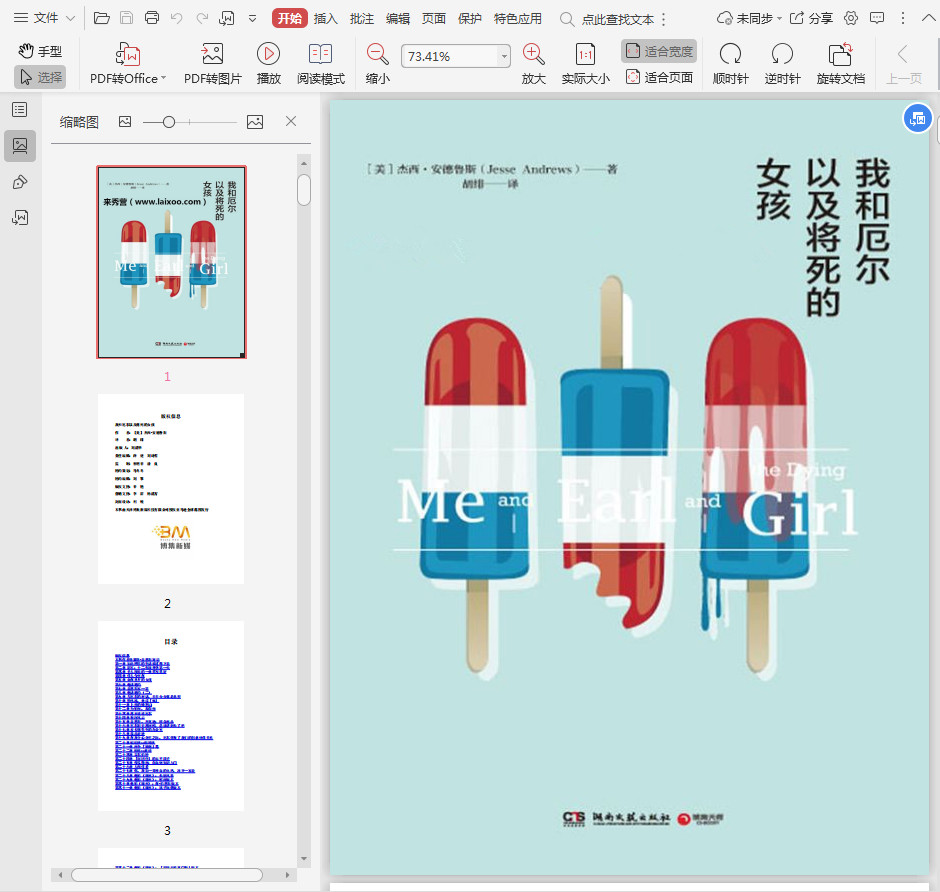The image size is (940, 892).
Task: Click the PDF转图片 tool
Action: [212, 64]
